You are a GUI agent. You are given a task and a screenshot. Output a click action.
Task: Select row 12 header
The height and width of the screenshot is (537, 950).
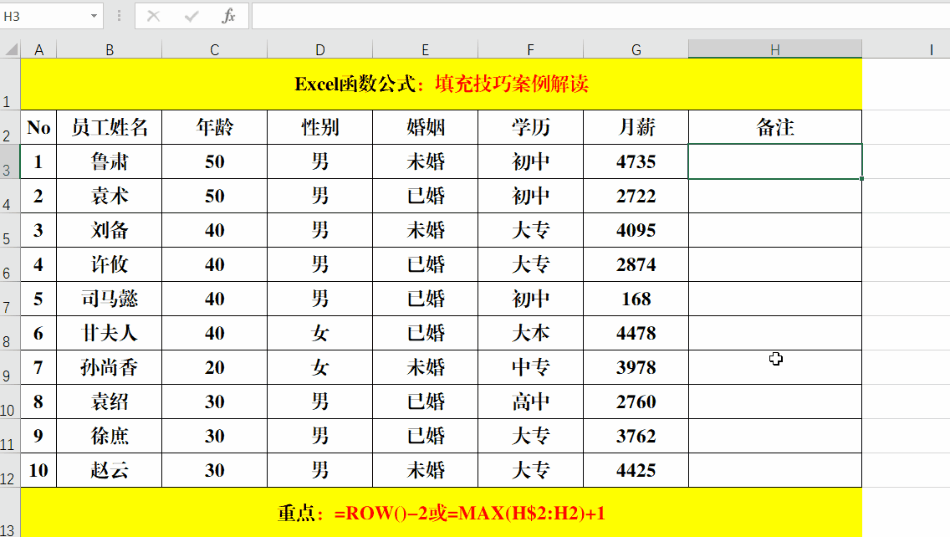10,470
